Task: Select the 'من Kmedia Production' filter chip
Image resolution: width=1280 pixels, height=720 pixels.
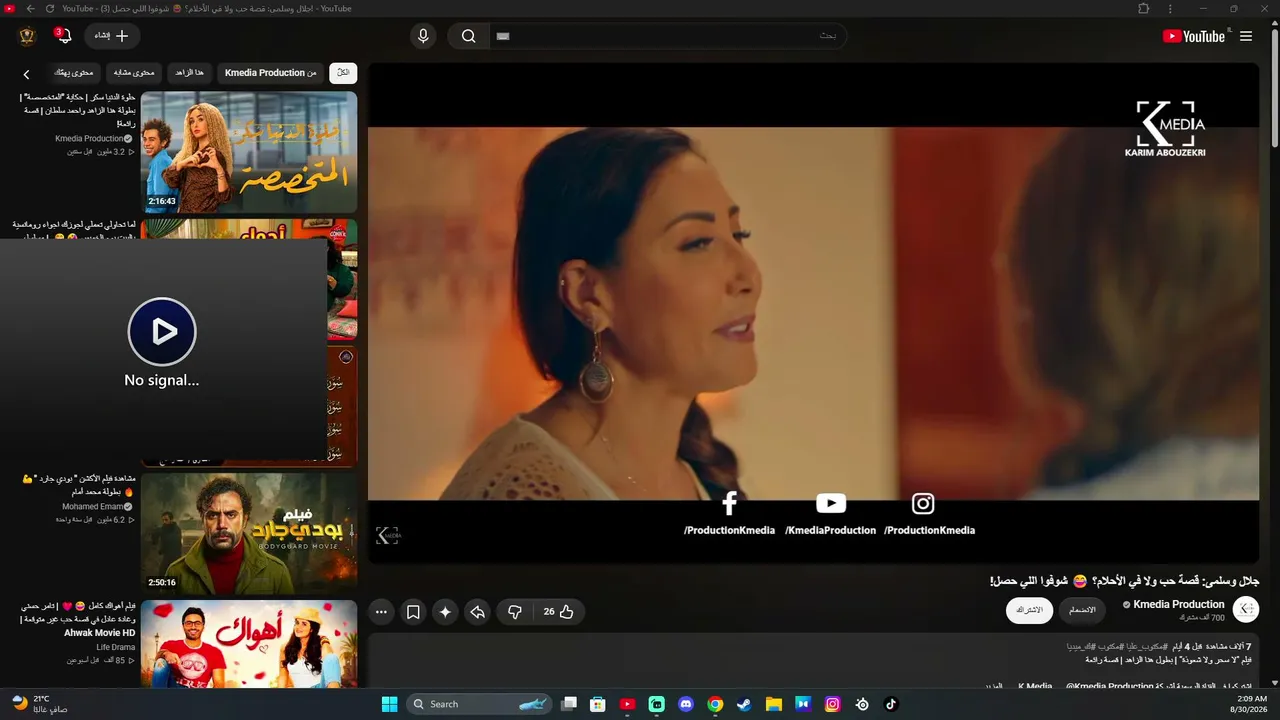Action: [270, 73]
